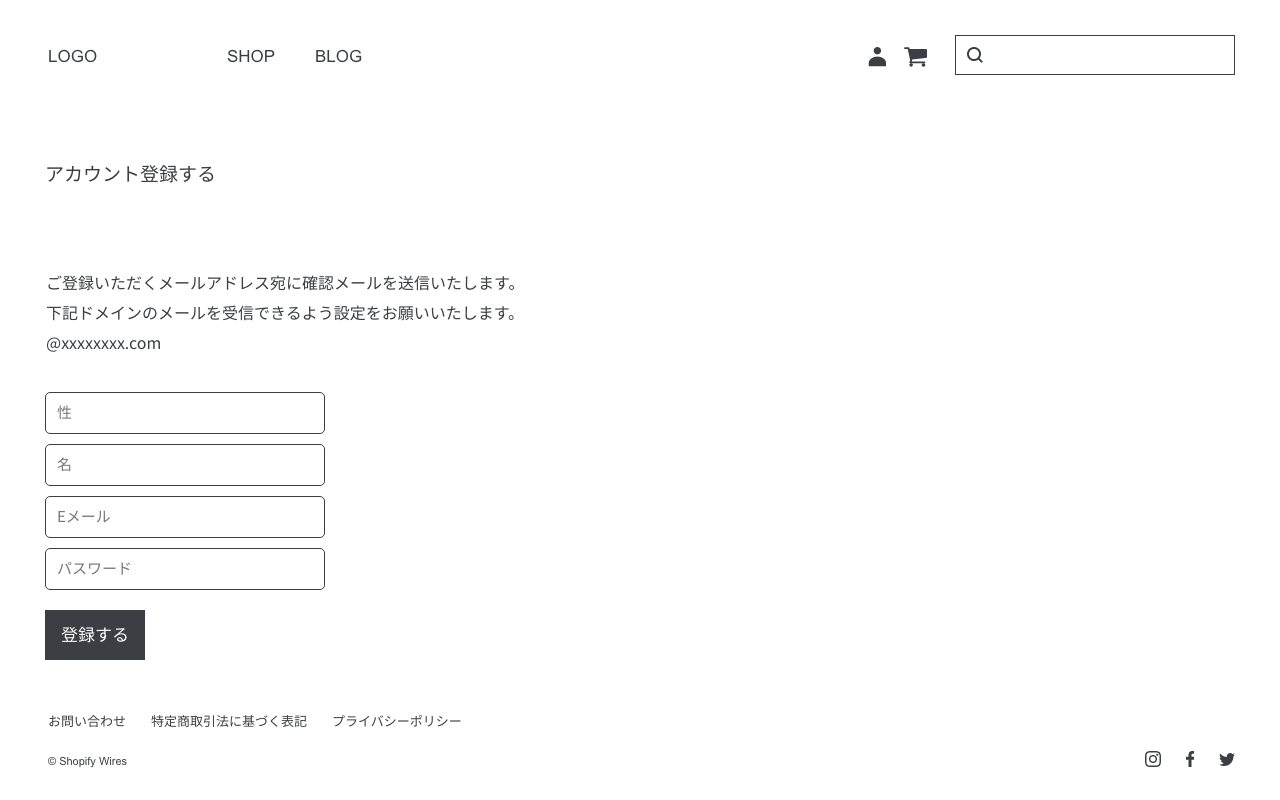Click the © Shopify Wires text

87,761
